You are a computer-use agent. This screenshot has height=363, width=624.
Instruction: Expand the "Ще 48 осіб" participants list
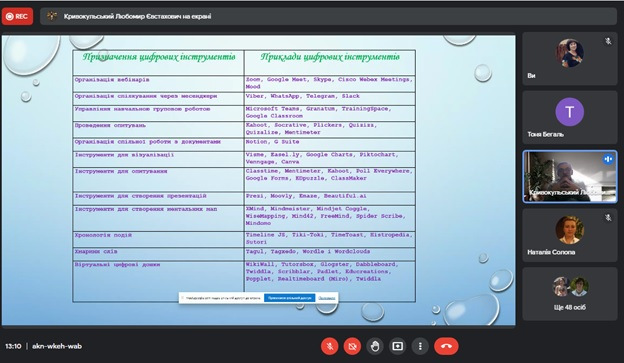[x=569, y=294]
